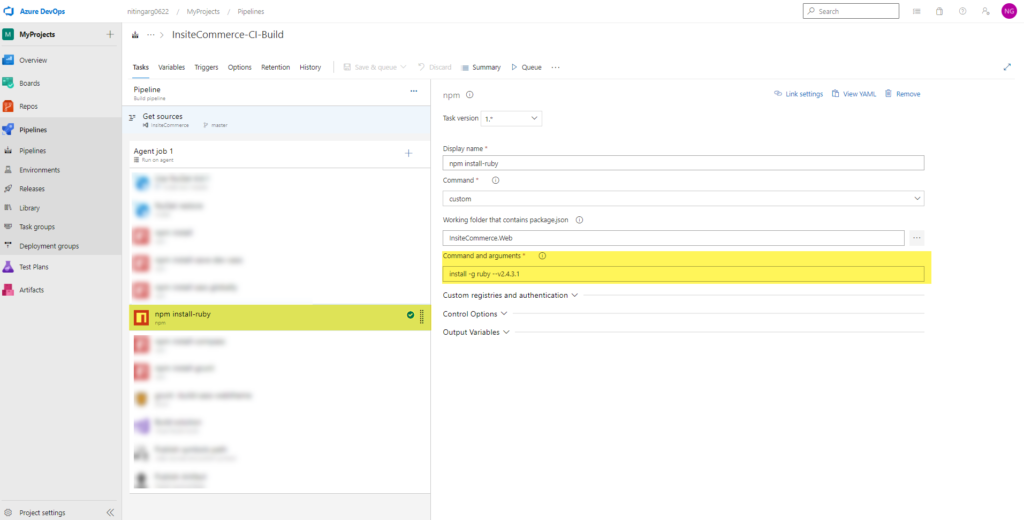
Task: Click info icon beside Command label
Action: pos(495,180)
